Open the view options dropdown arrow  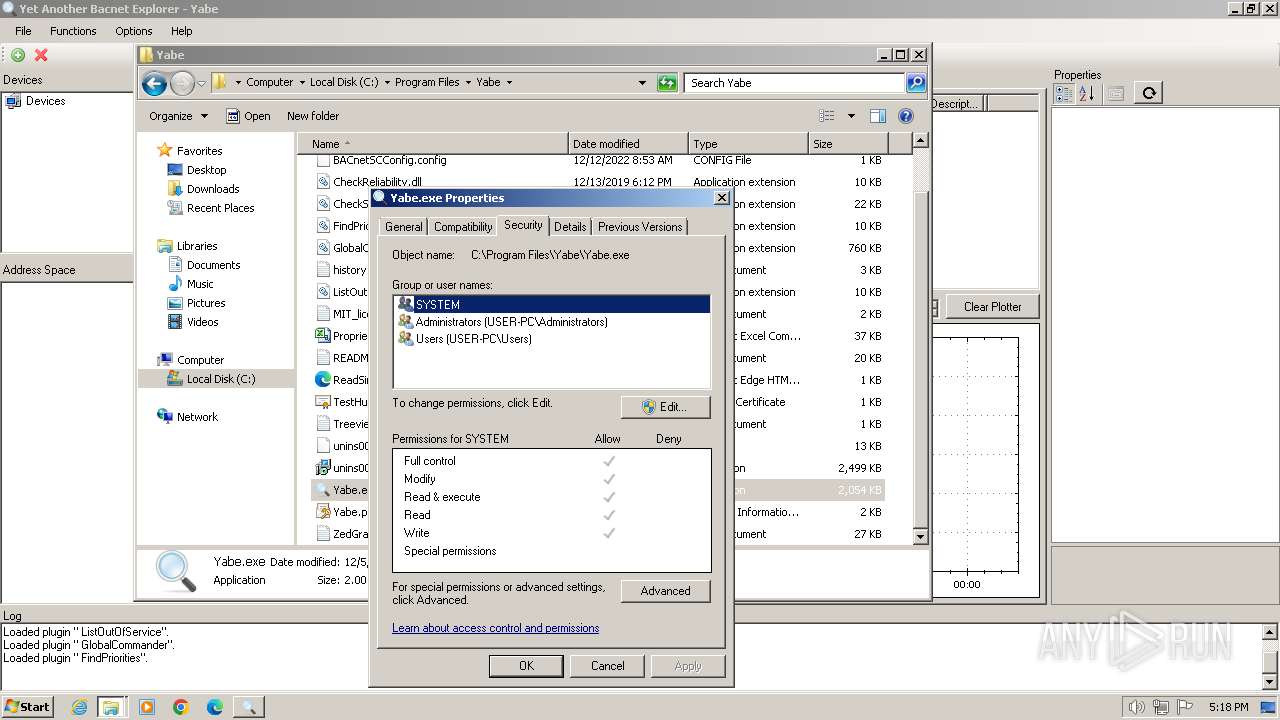tap(851, 116)
